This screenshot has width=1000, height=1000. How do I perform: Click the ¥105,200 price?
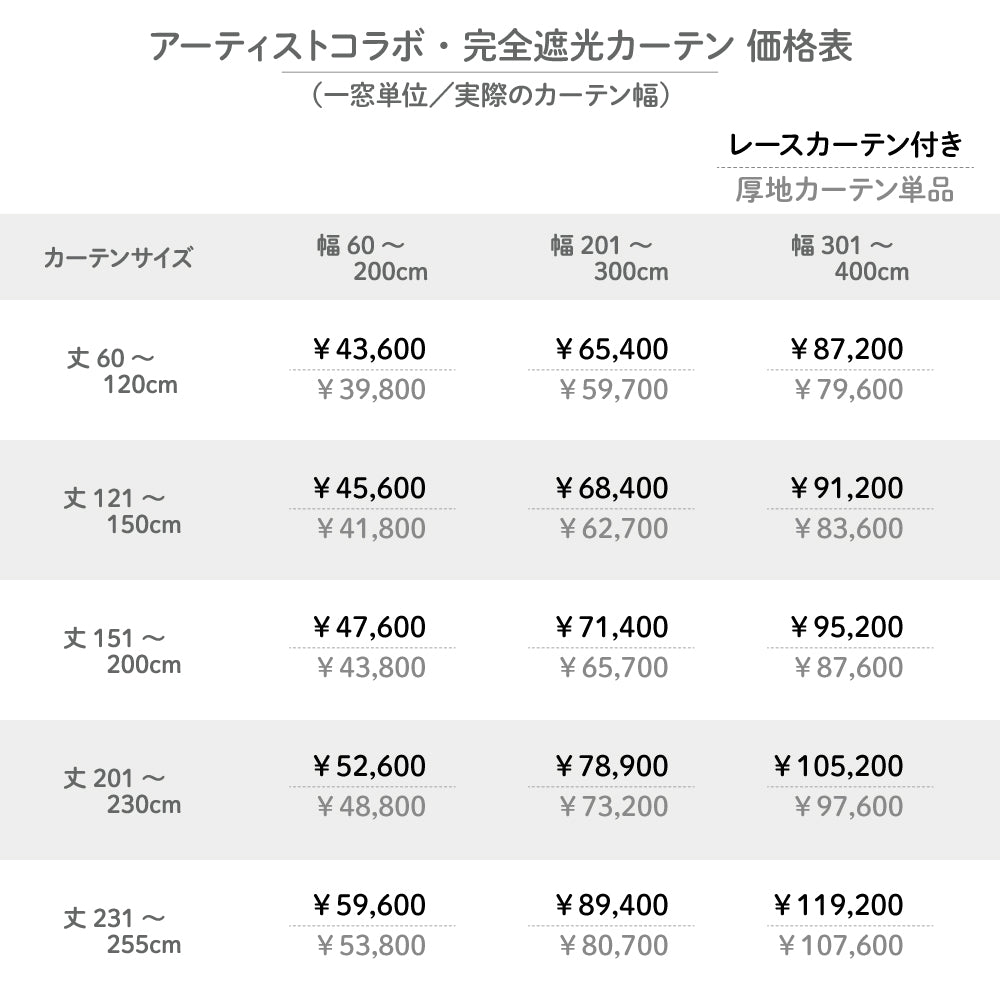coord(840,766)
